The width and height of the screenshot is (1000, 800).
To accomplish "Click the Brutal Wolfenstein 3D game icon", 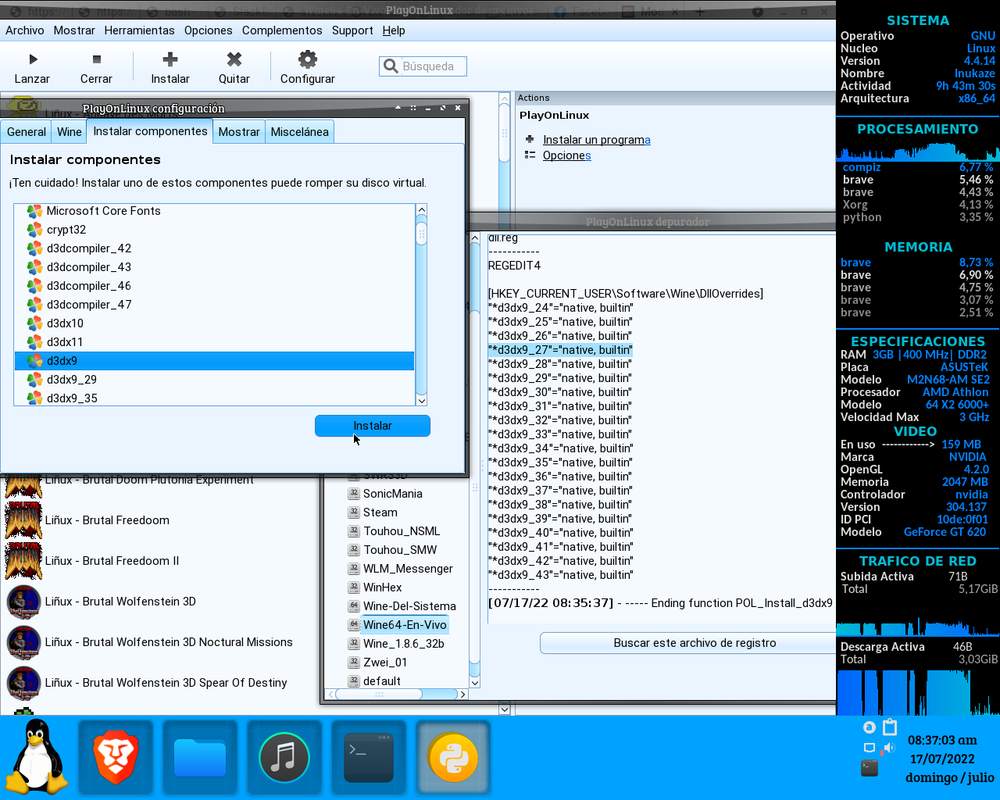I will 24,602.
